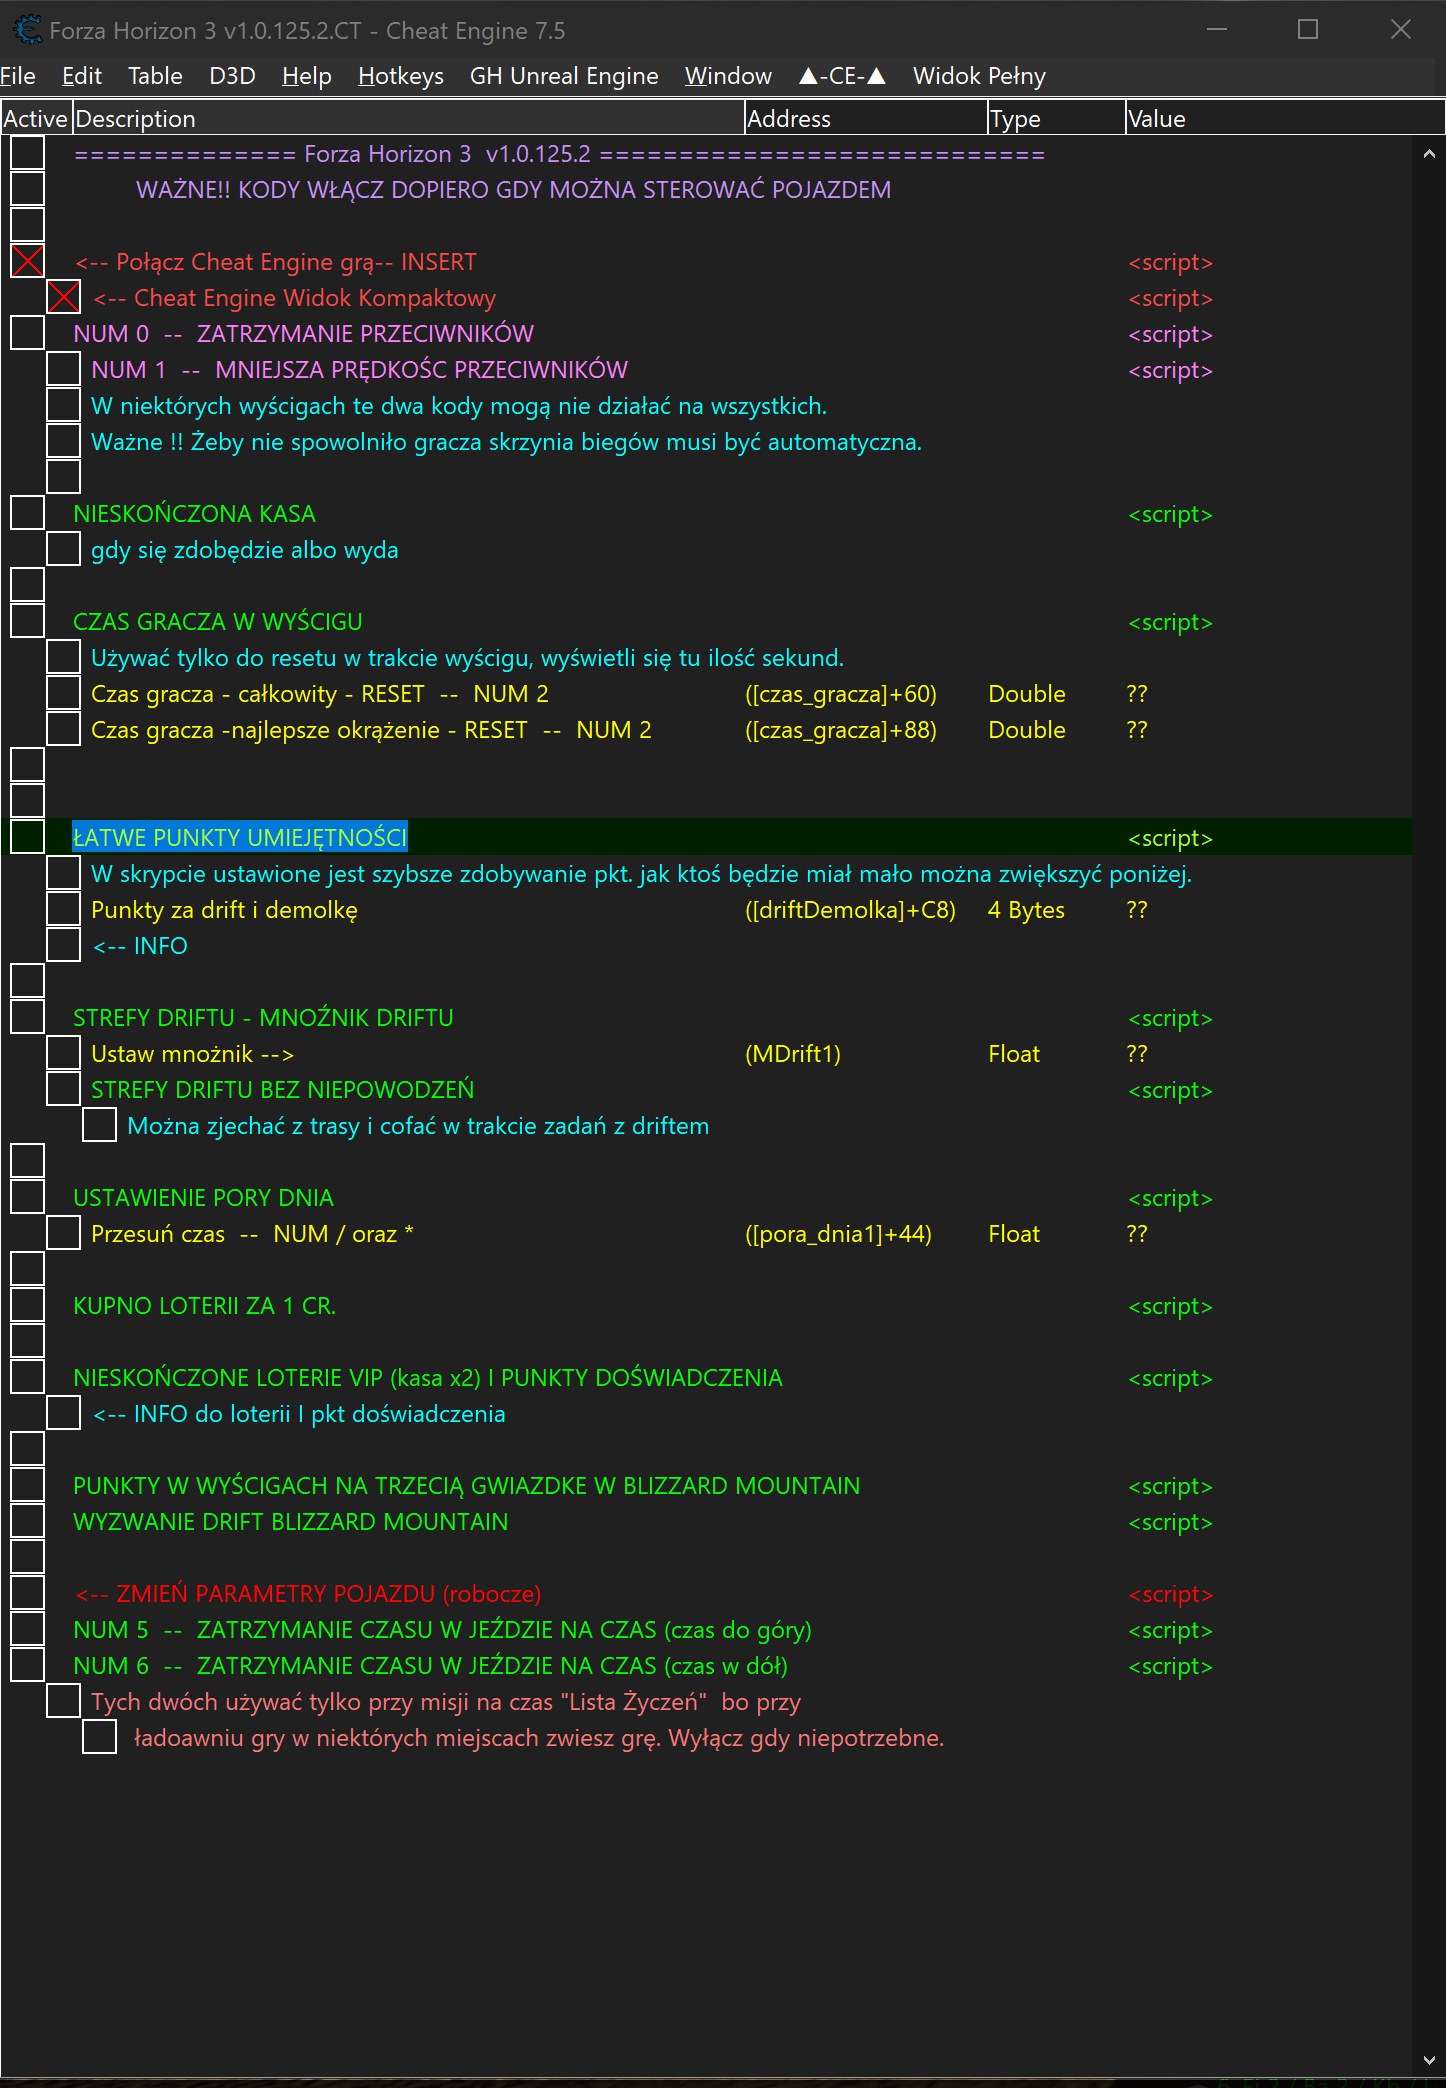
Task: Click the 4 Bytes type cell
Action: pos(1026,910)
